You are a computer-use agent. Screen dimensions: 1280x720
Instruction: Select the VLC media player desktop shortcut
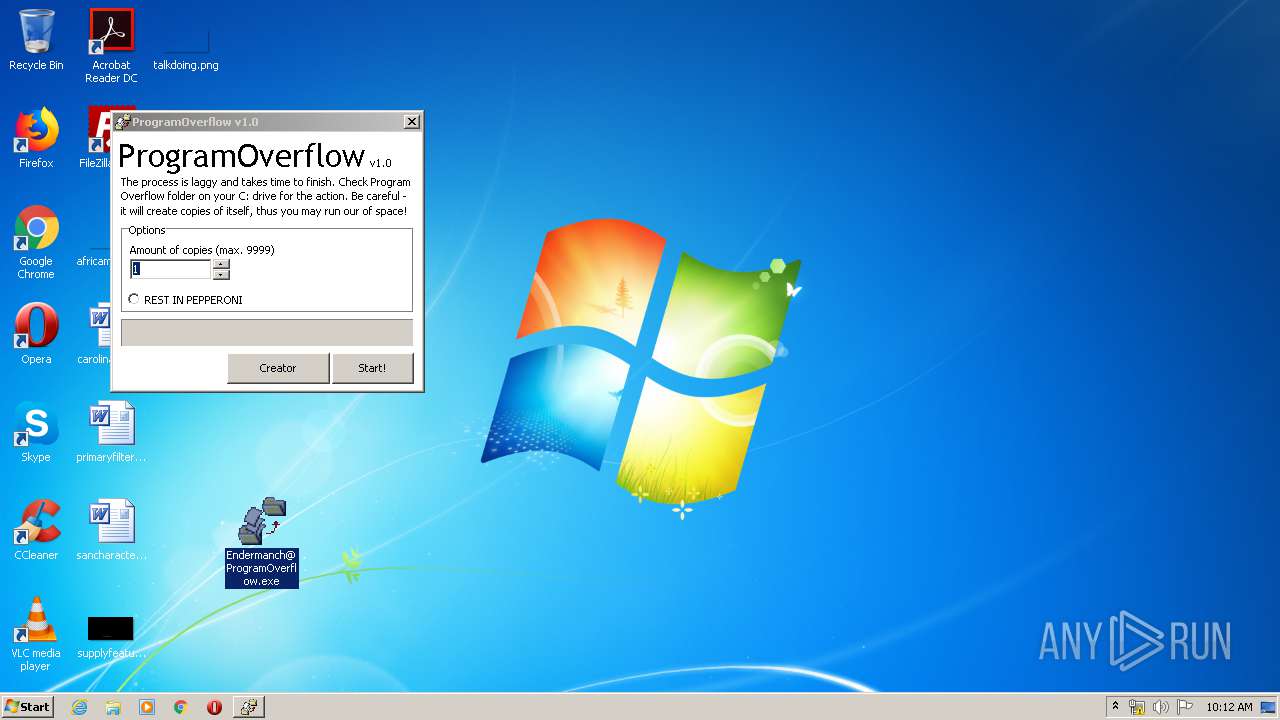pos(36,635)
